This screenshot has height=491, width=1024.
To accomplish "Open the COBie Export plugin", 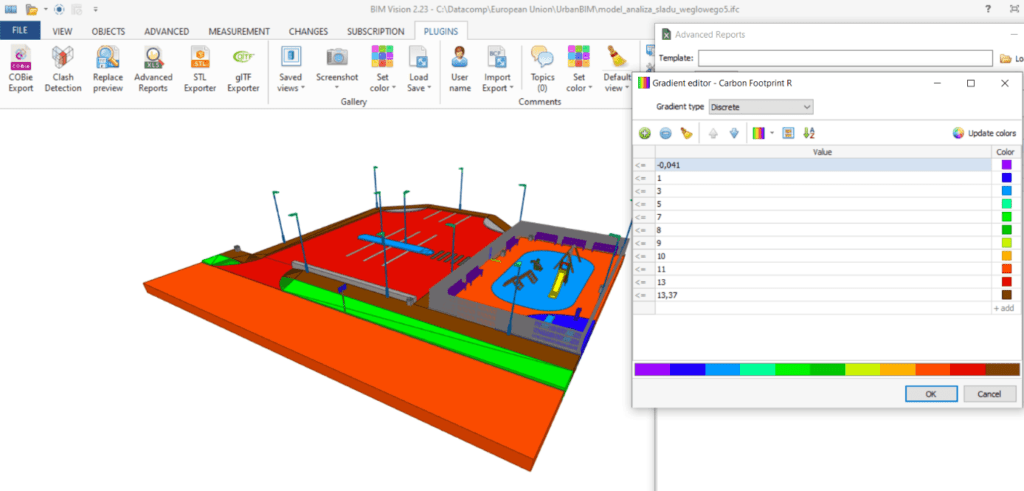I will coord(21,68).
